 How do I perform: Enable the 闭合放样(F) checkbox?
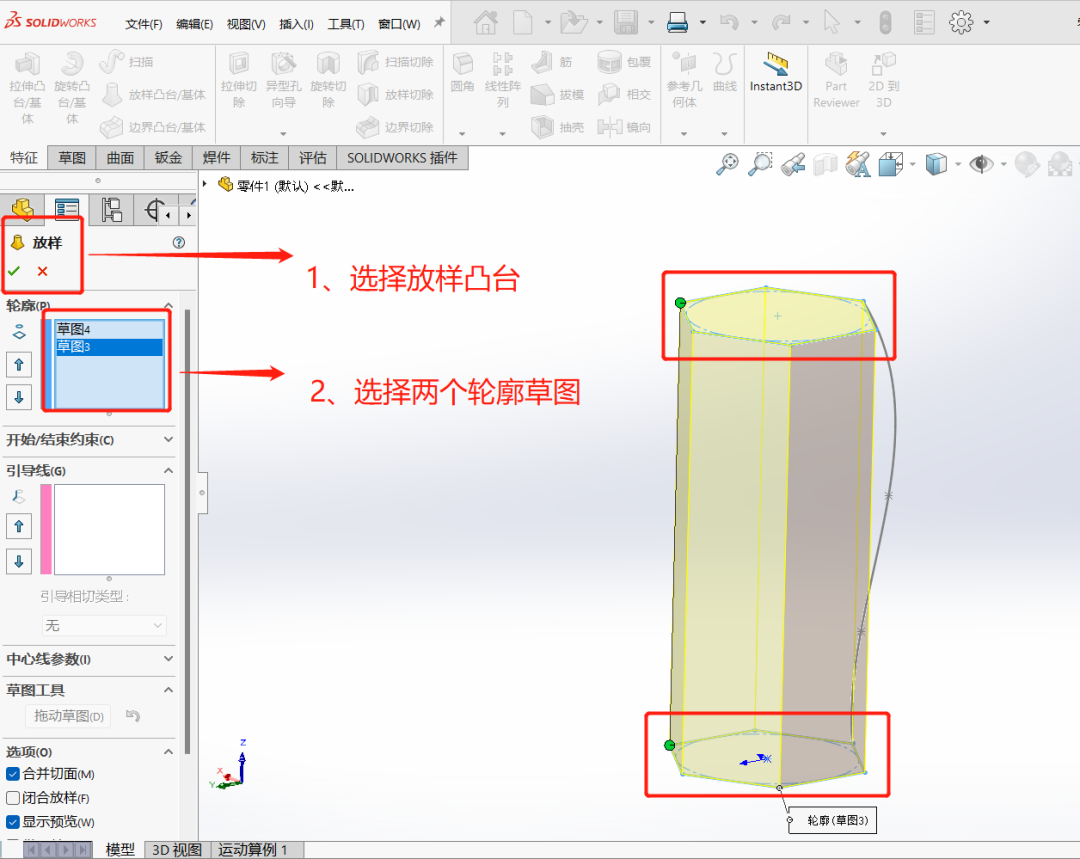click(x=12, y=798)
